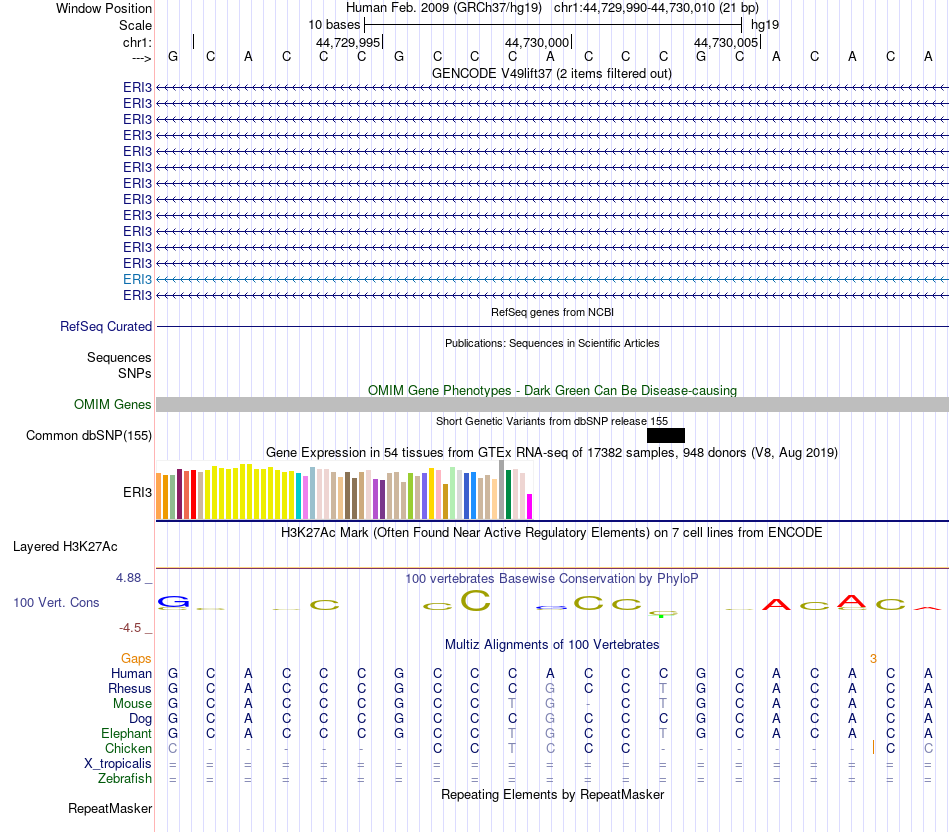Select the Mouse alignment row label

[x=132, y=704]
